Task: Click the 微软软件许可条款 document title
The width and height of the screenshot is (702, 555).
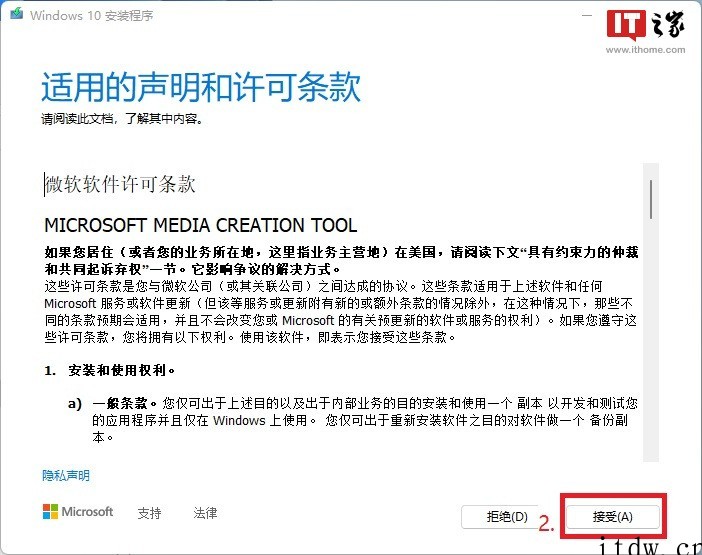Action: coord(120,185)
